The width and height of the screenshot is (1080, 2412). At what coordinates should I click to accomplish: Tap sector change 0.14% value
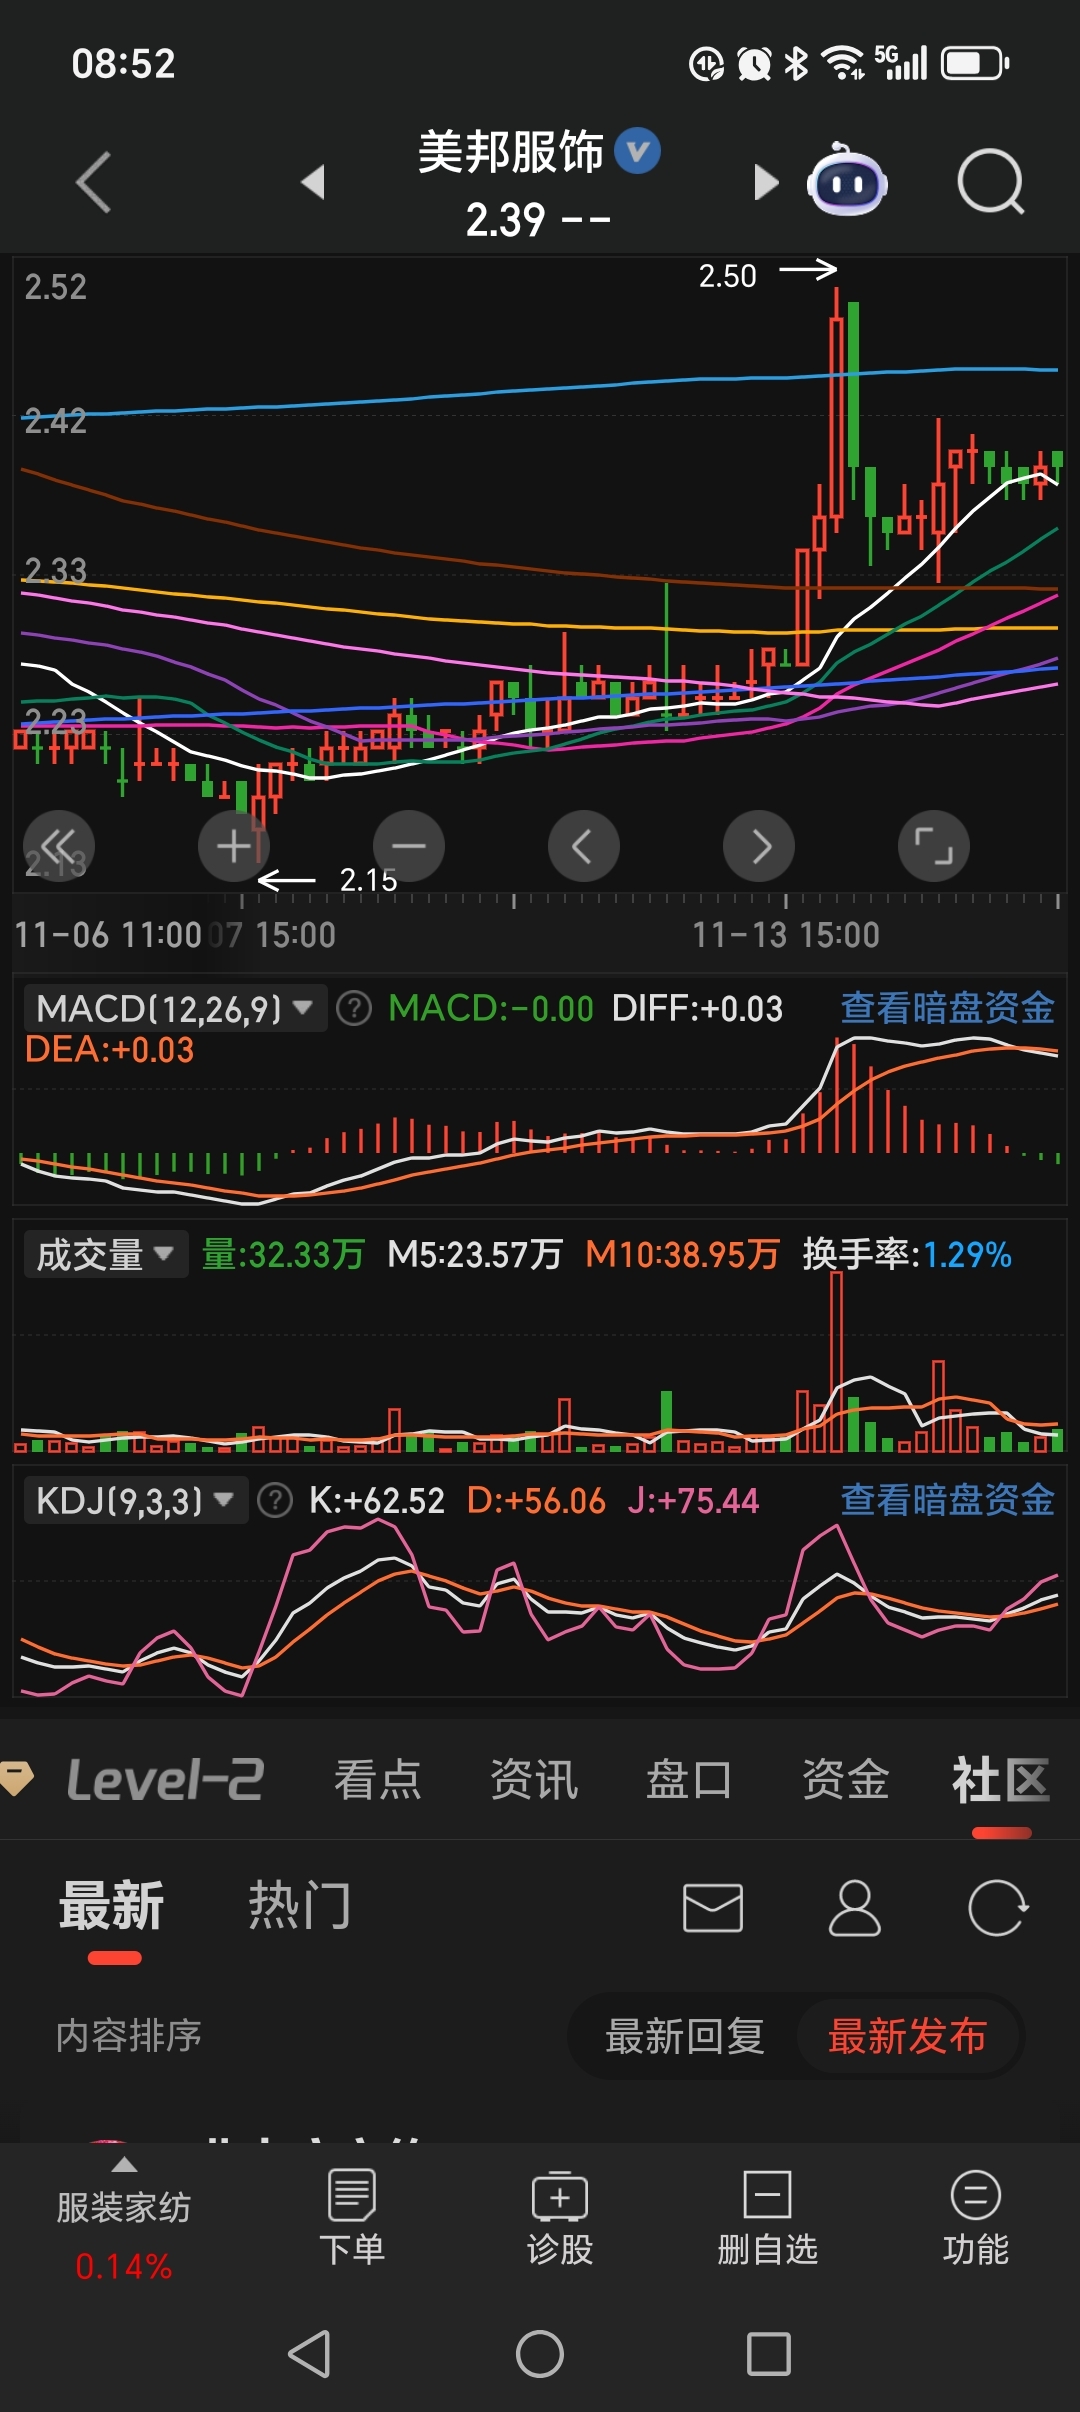(124, 2266)
